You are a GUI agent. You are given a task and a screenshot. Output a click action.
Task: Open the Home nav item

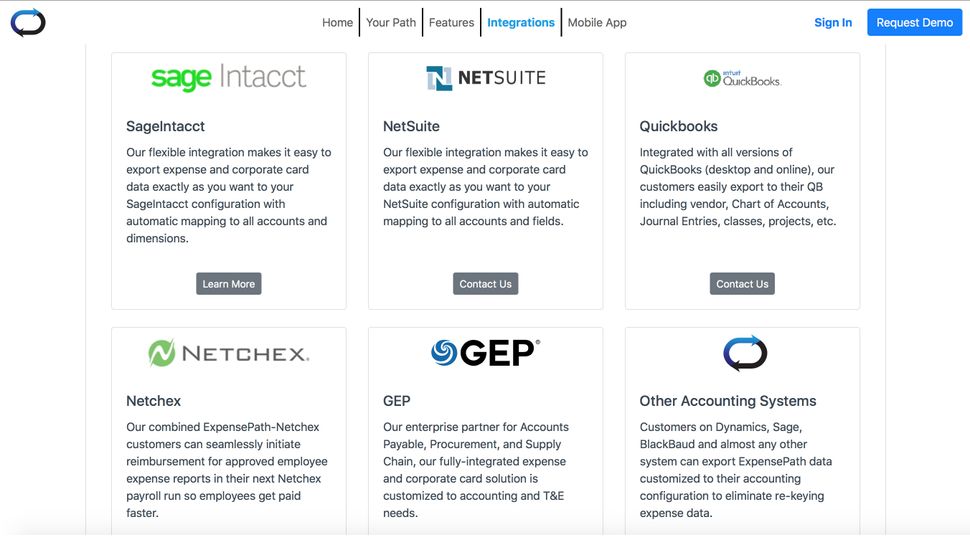pyautogui.click(x=337, y=22)
